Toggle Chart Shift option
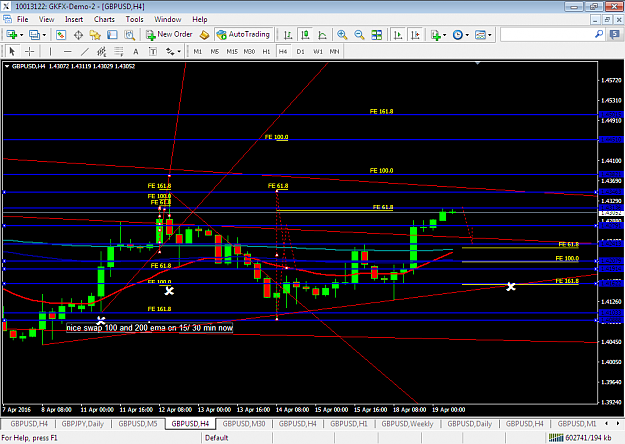Screen dimensions: 625x444 (x=415, y=35)
